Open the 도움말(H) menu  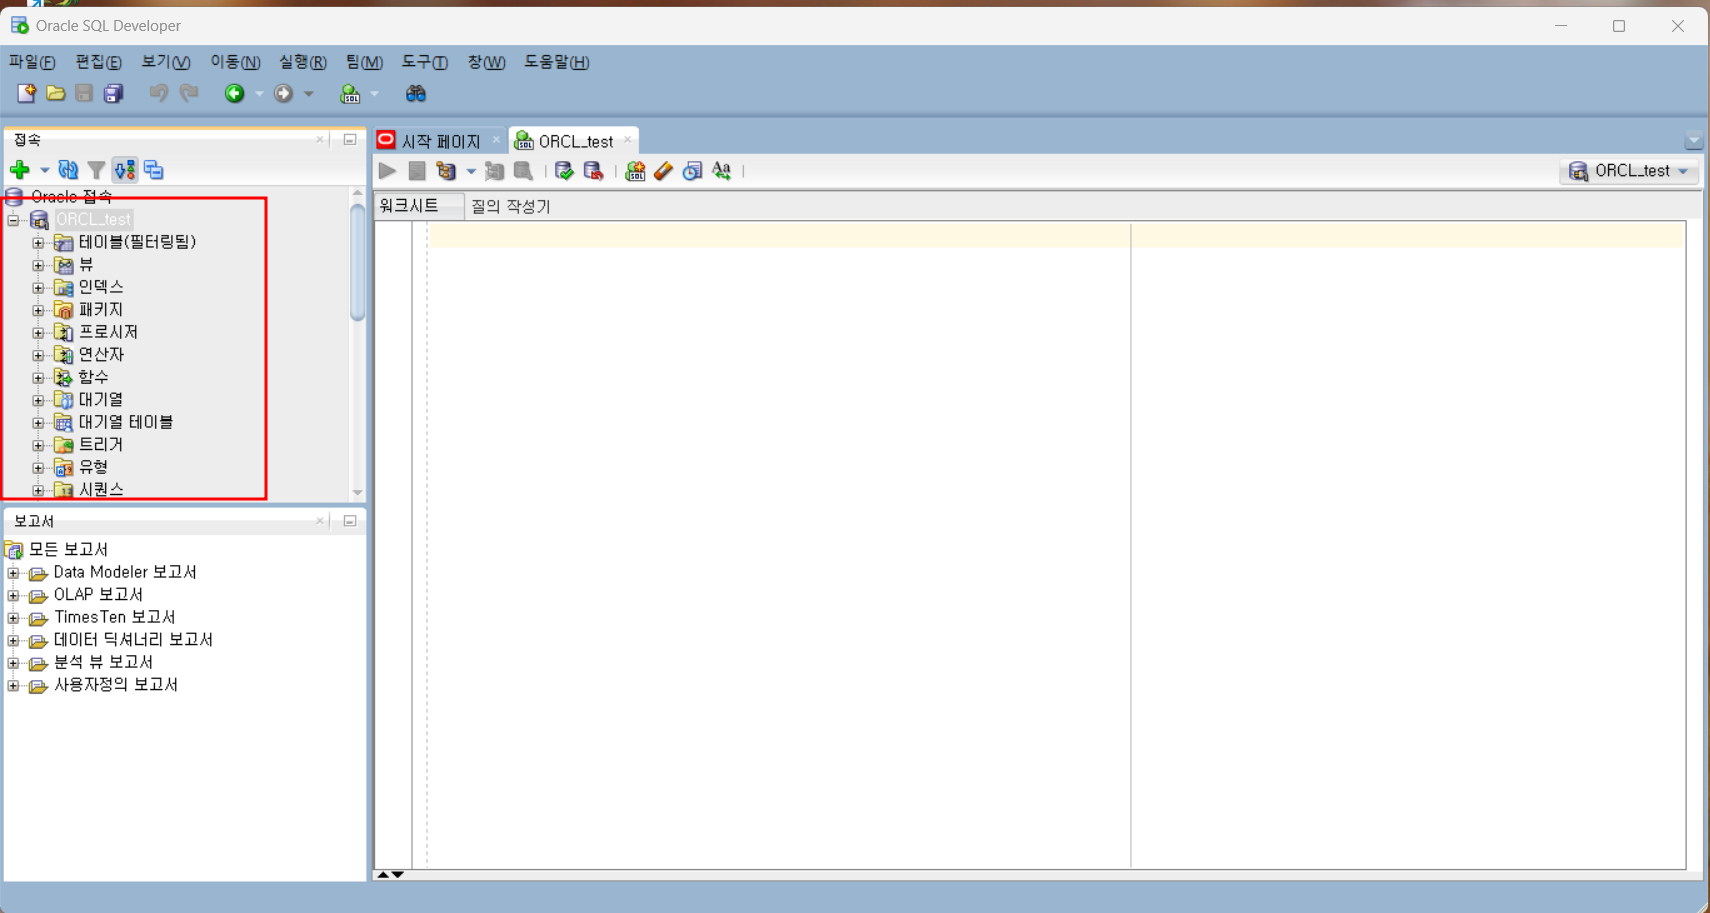(557, 62)
